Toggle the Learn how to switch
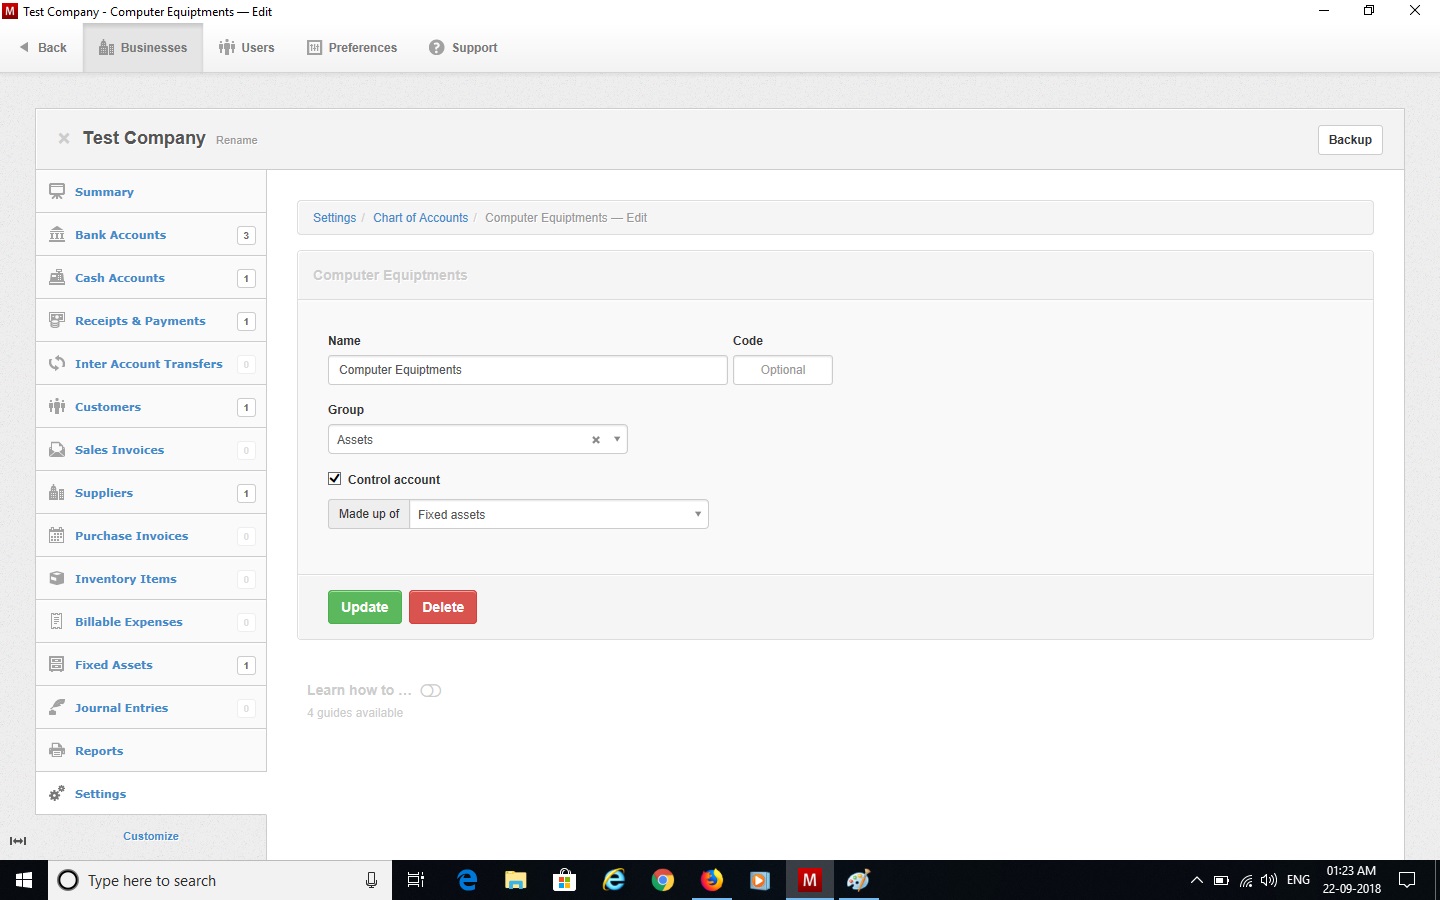 coord(431,691)
